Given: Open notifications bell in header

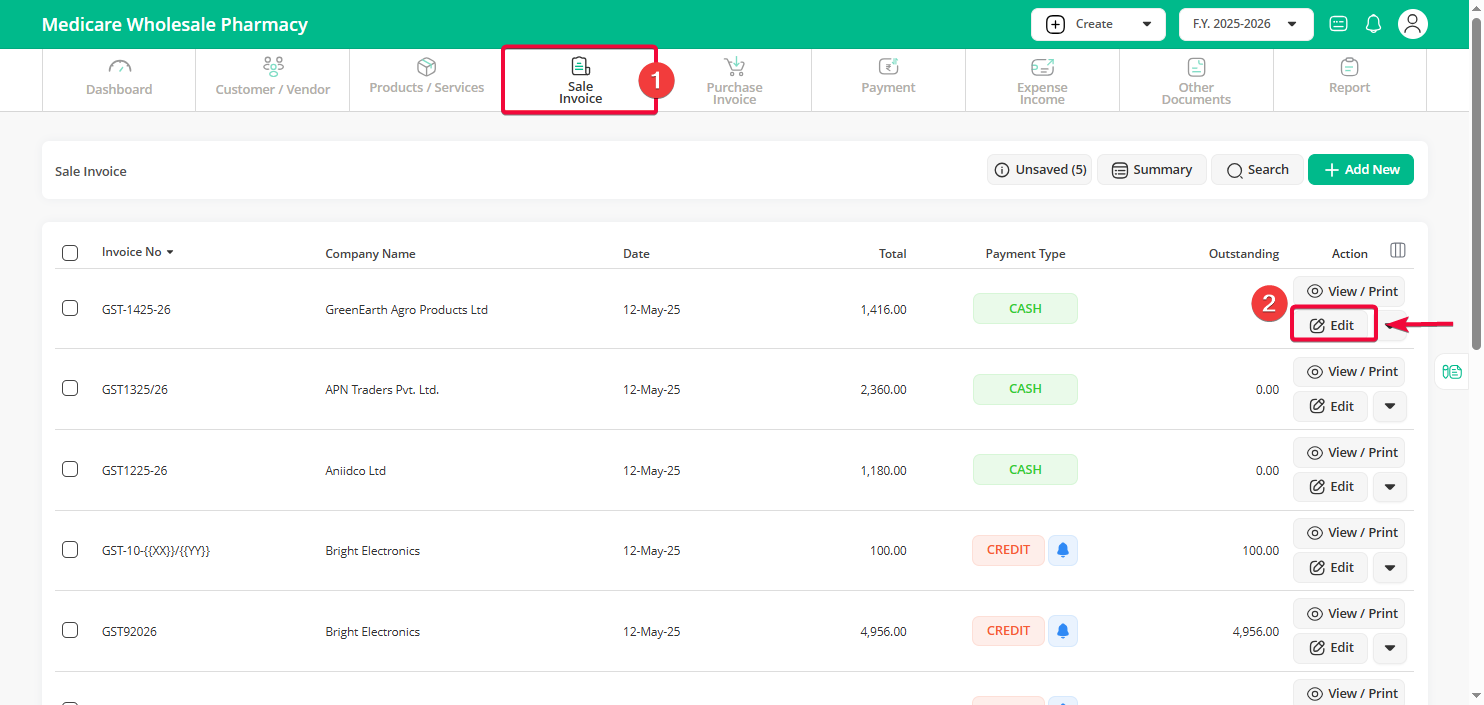Looking at the screenshot, I should (x=1373, y=24).
